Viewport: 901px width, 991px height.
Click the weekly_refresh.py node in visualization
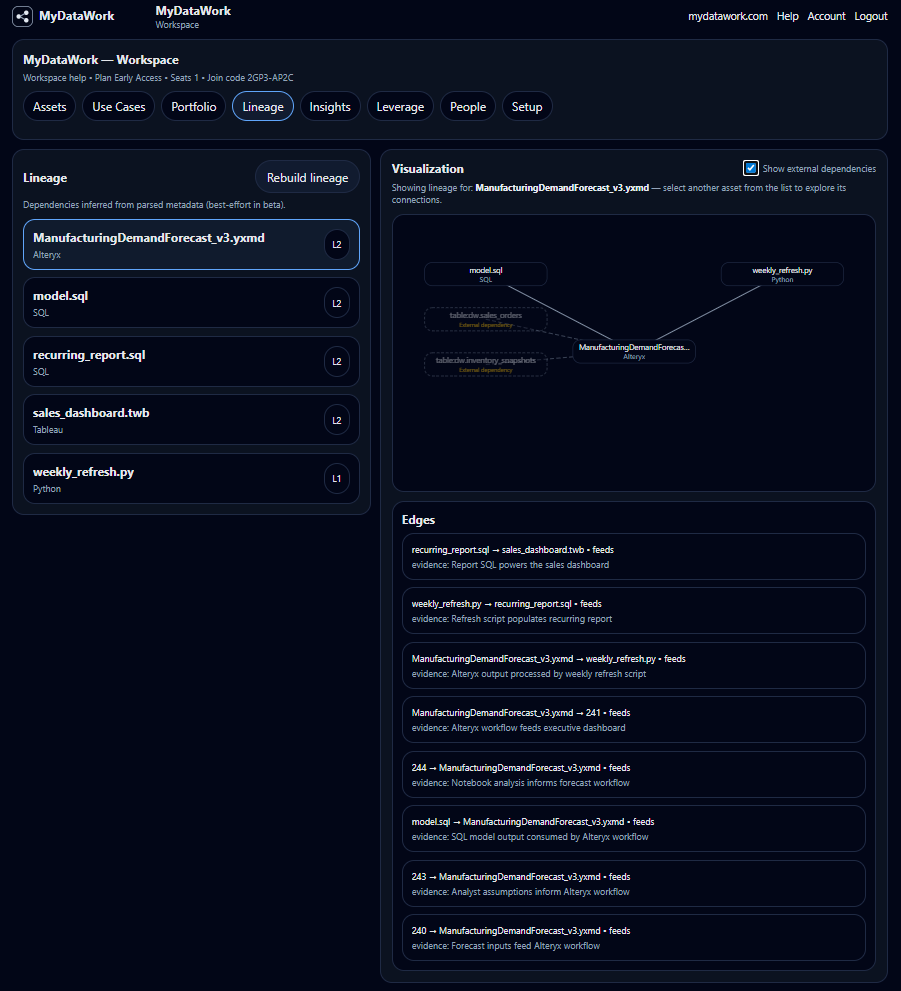coord(782,274)
